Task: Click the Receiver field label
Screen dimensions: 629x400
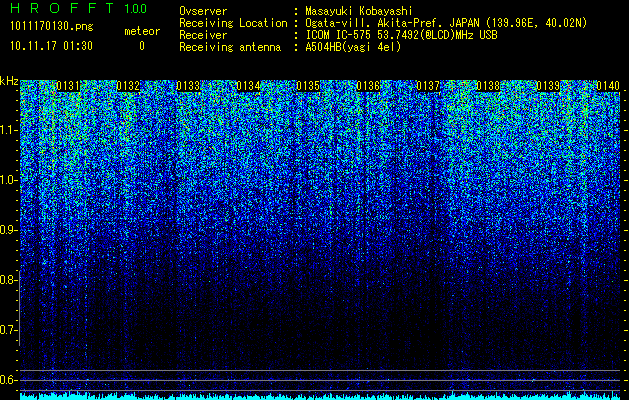Action: coord(203,35)
